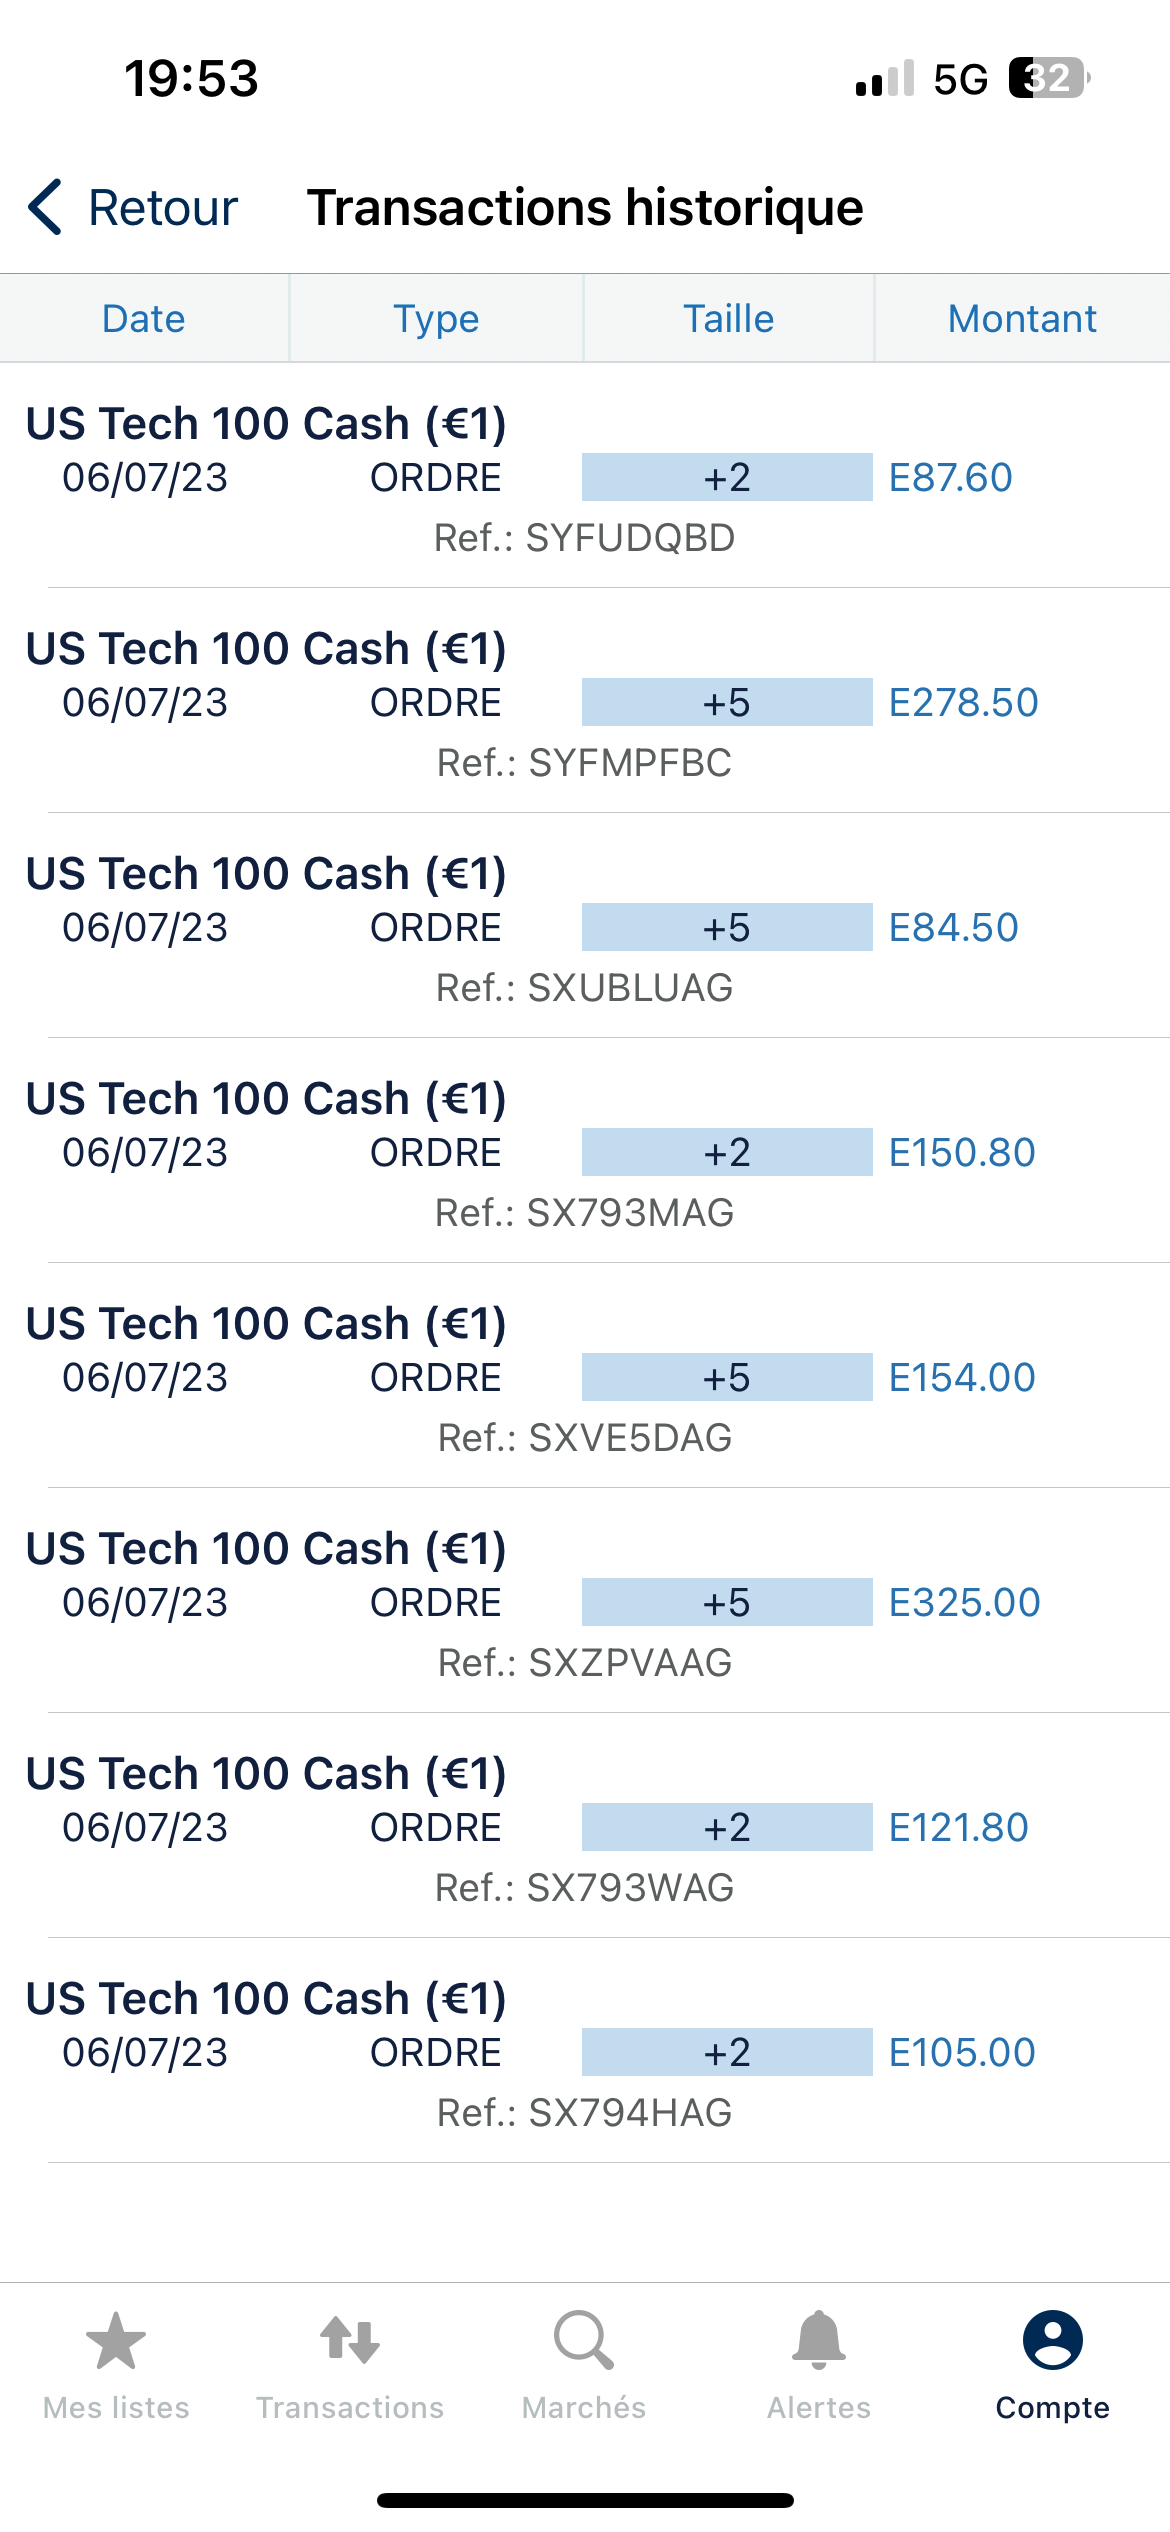
Task: Open transaction with Ref SXUBLUAG
Action: point(584,988)
